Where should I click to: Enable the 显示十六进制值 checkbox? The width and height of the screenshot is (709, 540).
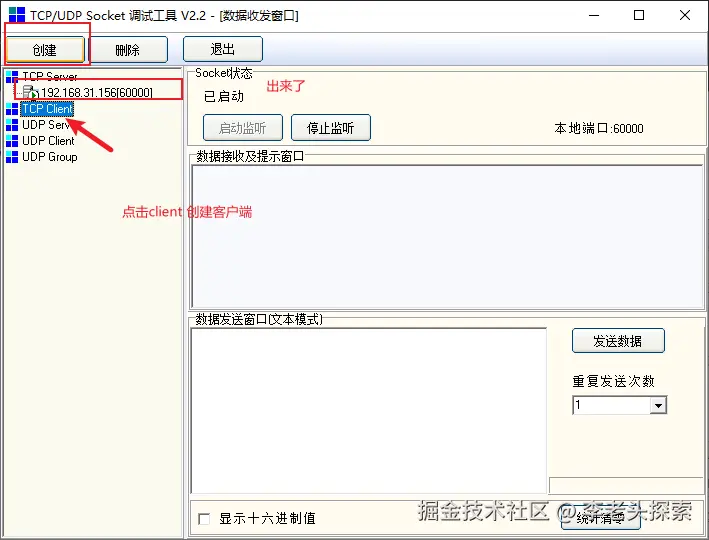[204, 519]
